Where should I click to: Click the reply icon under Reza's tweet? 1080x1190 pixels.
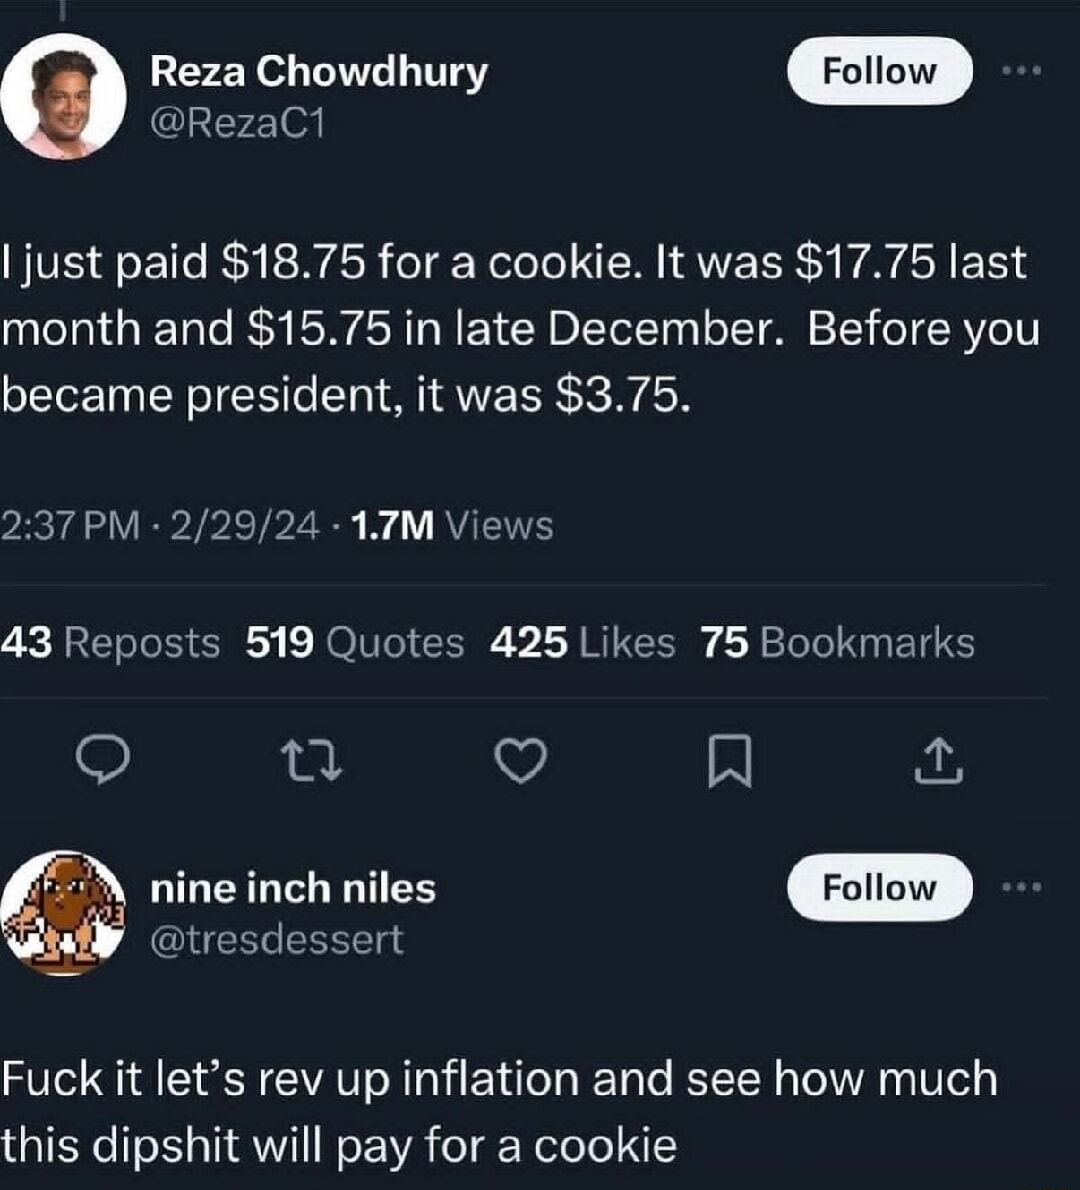pos(102,762)
